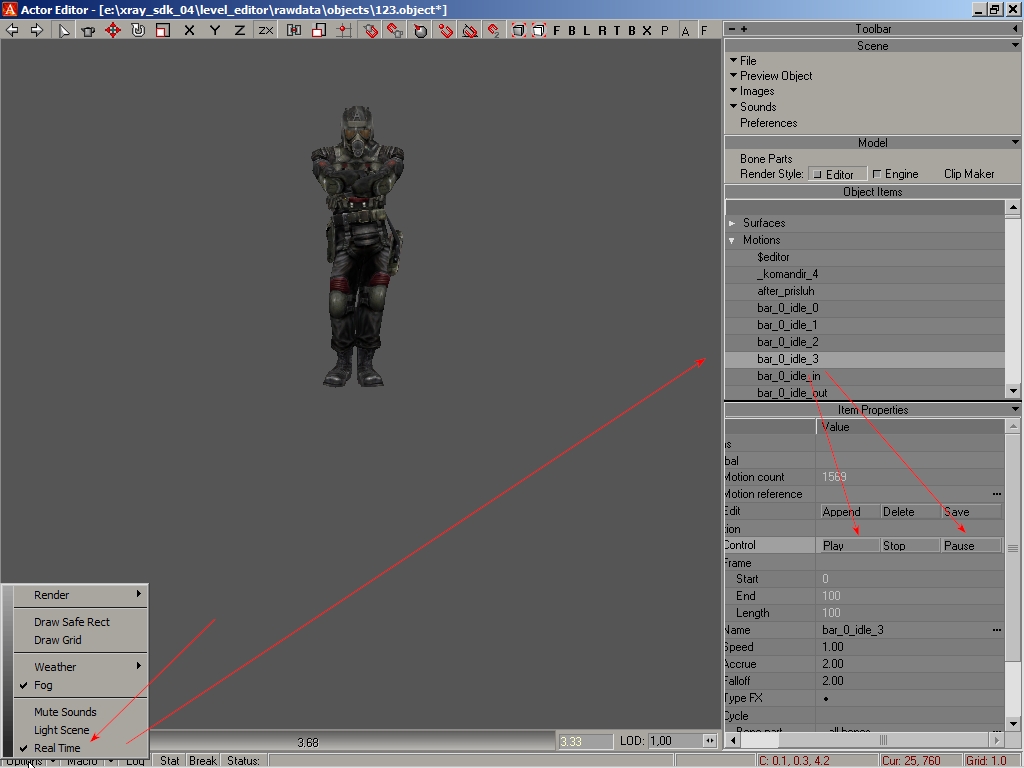Toggle the Y axis constraint

pos(214,30)
